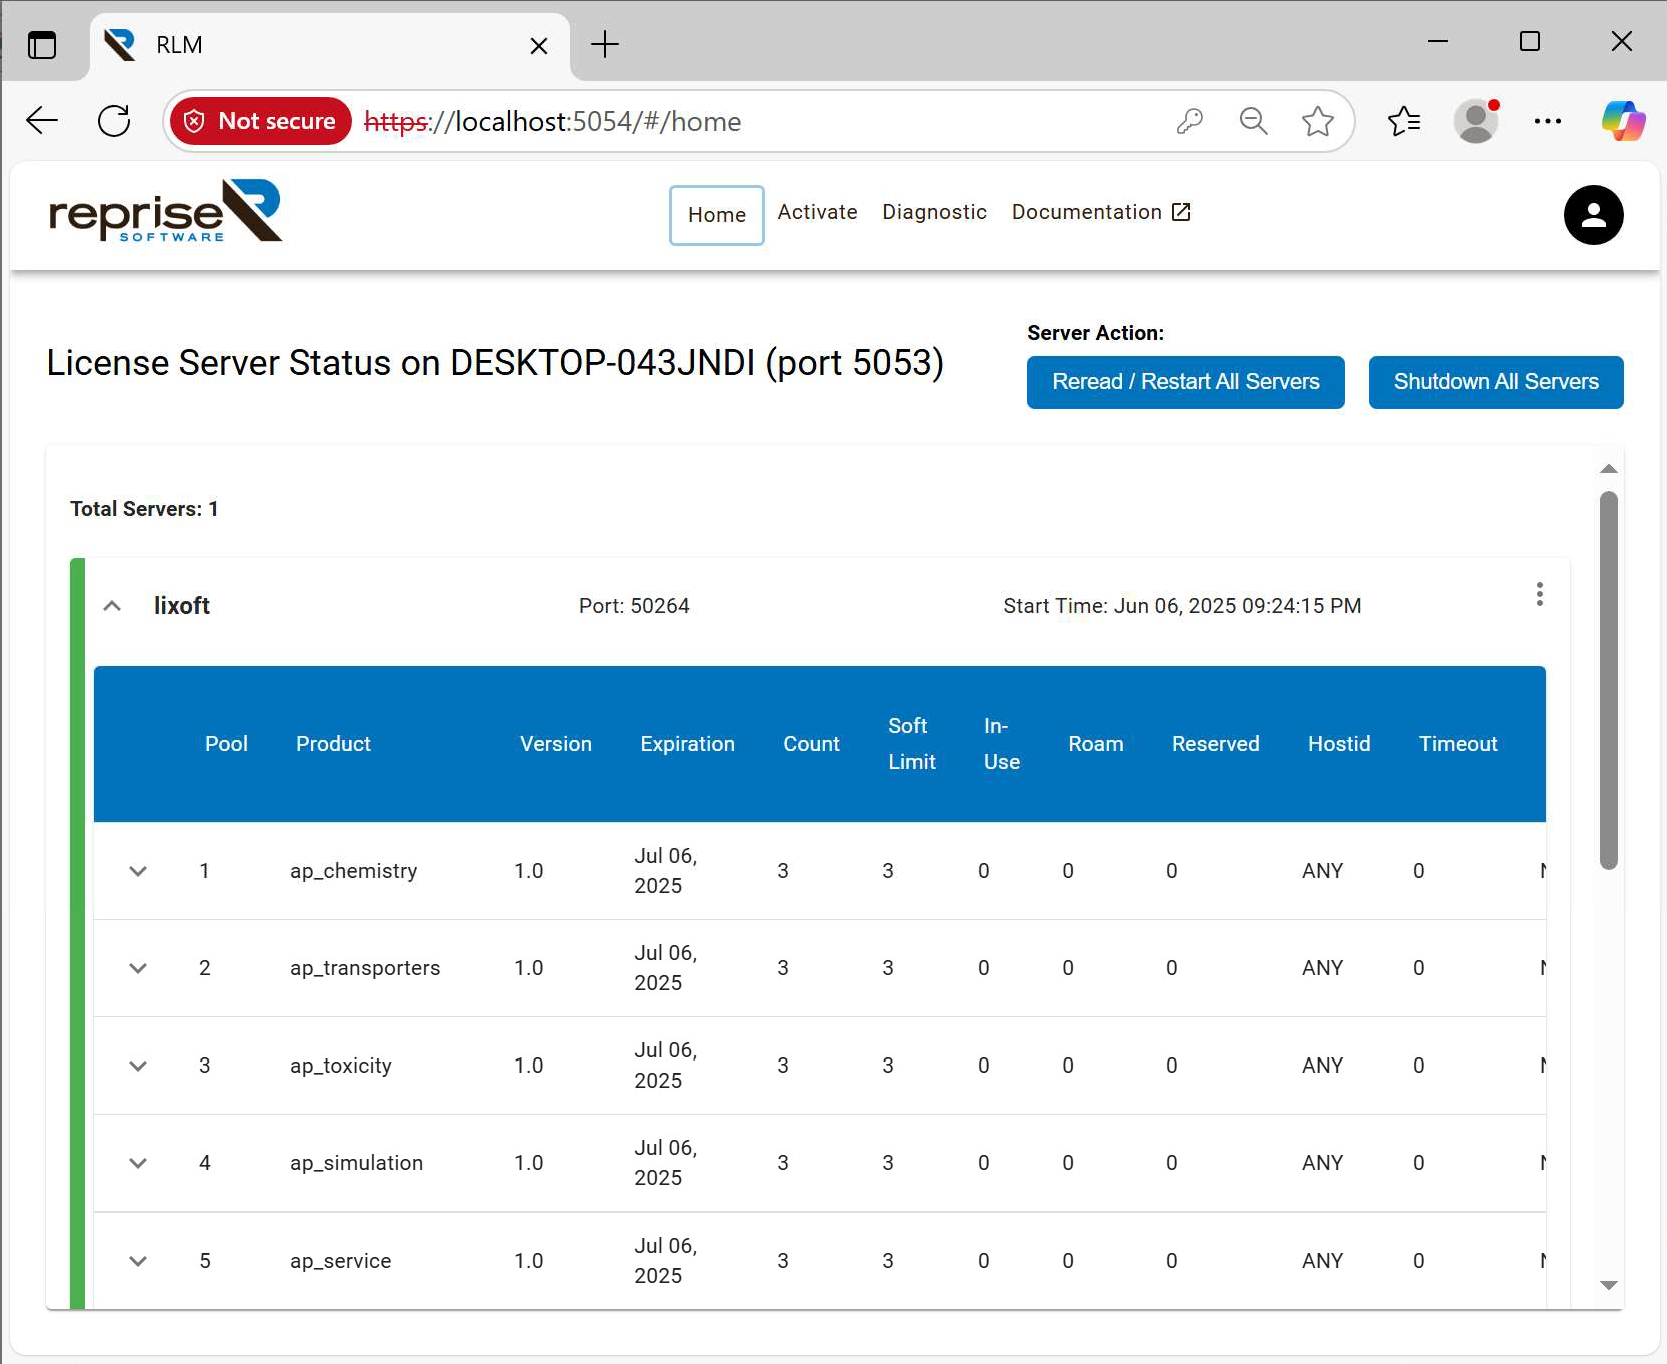Click the Expiration column header
1667x1364 pixels.
[x=688, y=744]
